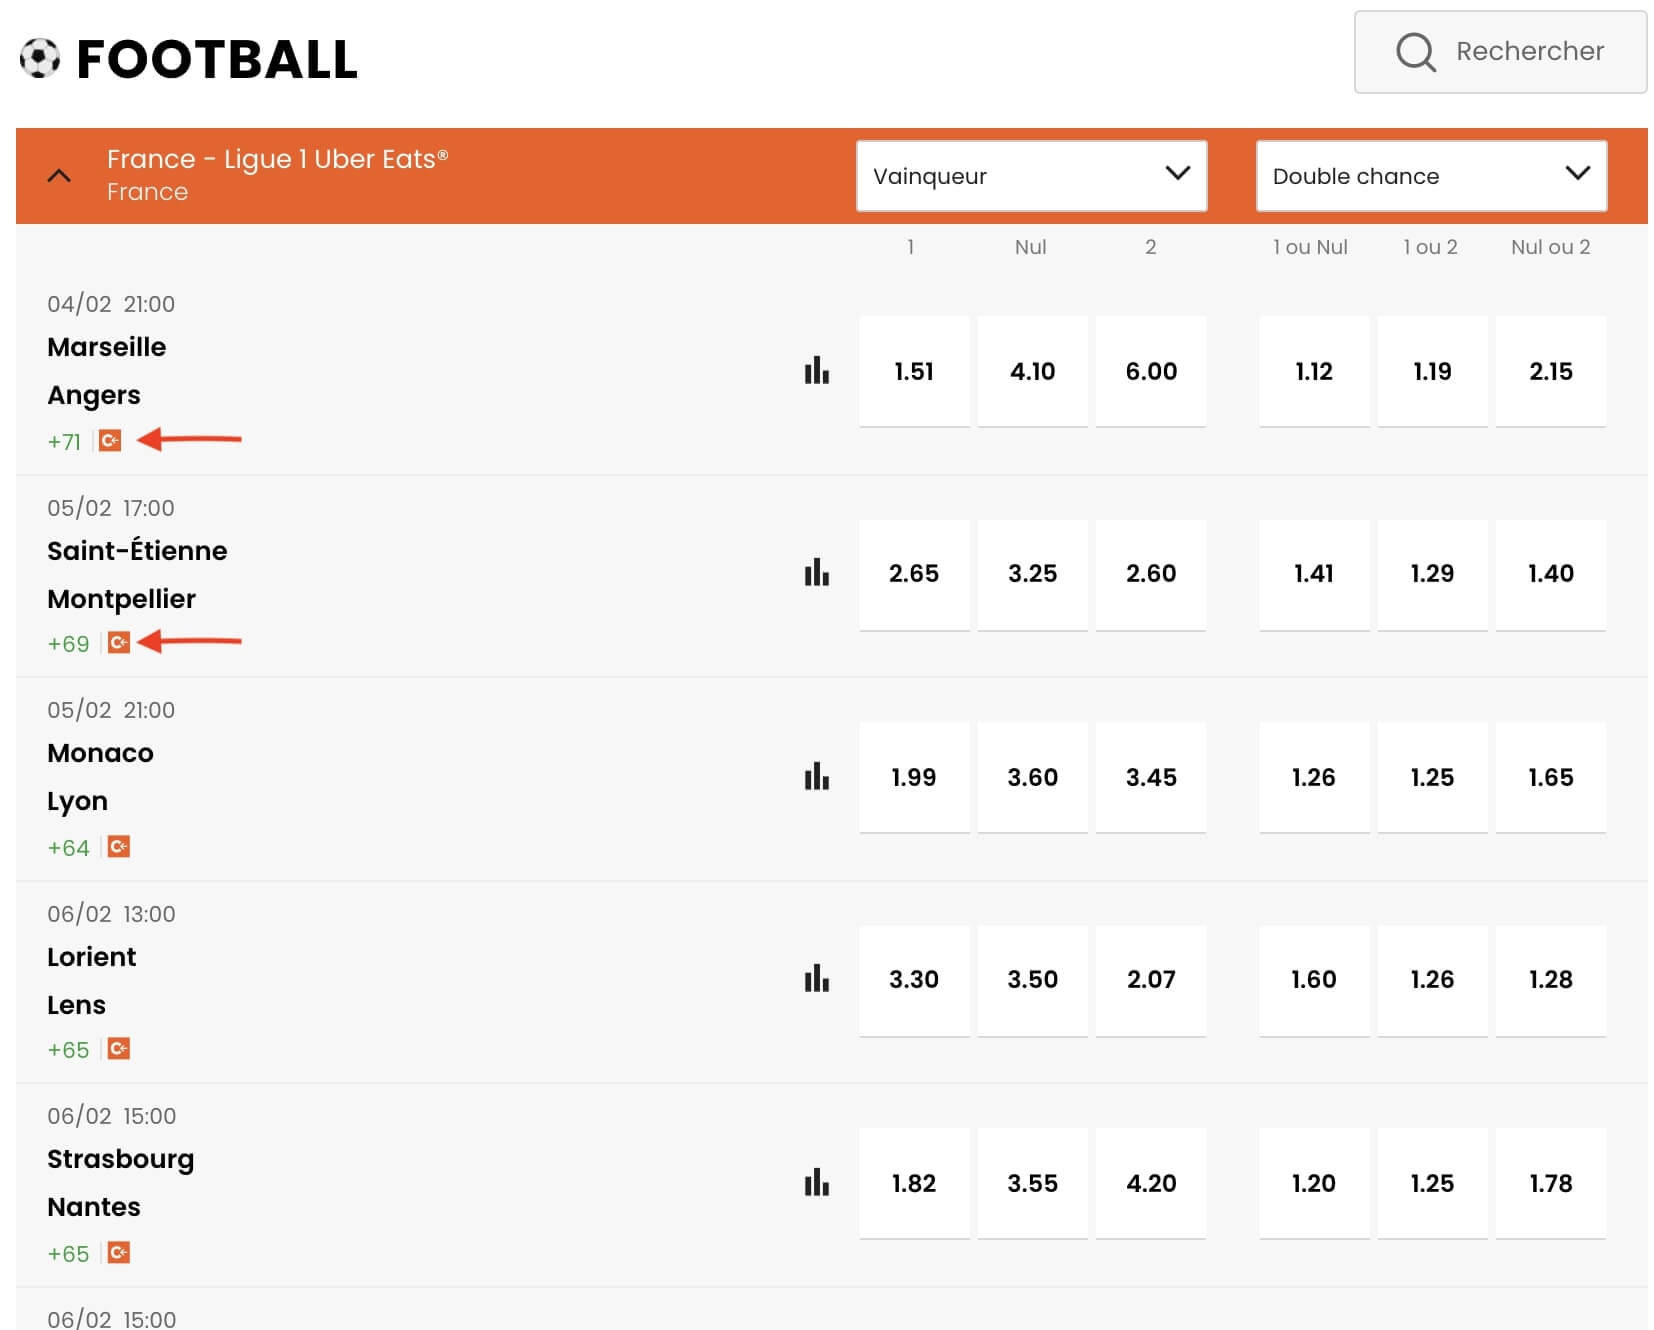The width and height of the screenshot is (1654, 1330).
Task: Select draw odds 3.55
Action: (x=1032, y=1183)
